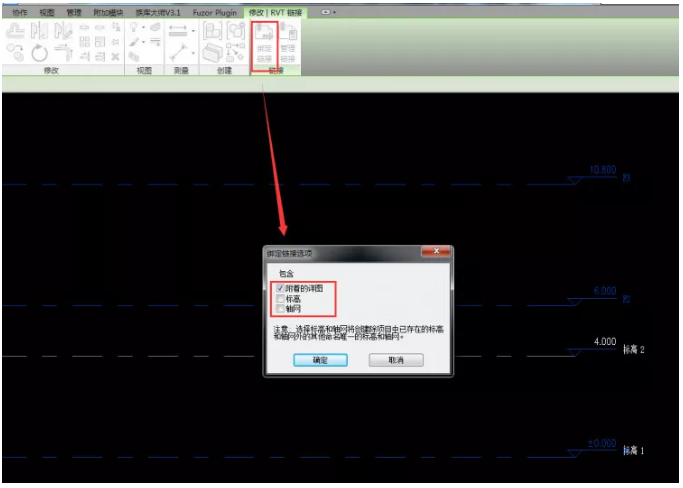Select the Mirror - Draw Axis tool
The width and height of the screenshot is (683, 488).
pos(63,31)
